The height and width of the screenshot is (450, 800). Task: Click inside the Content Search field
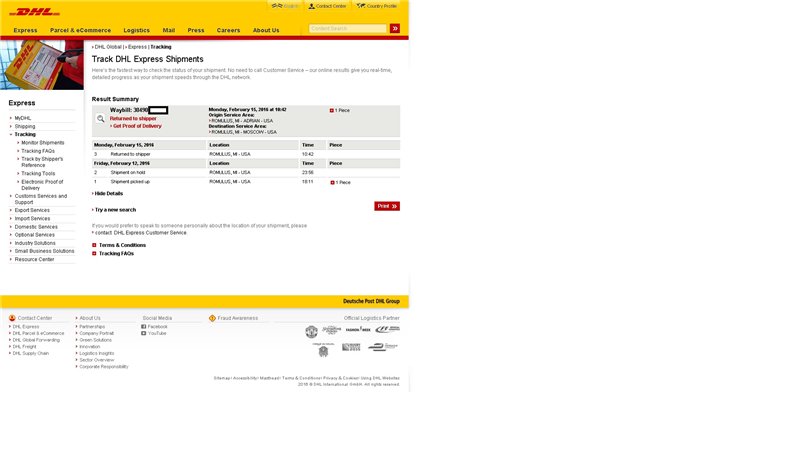click(346, 29)
